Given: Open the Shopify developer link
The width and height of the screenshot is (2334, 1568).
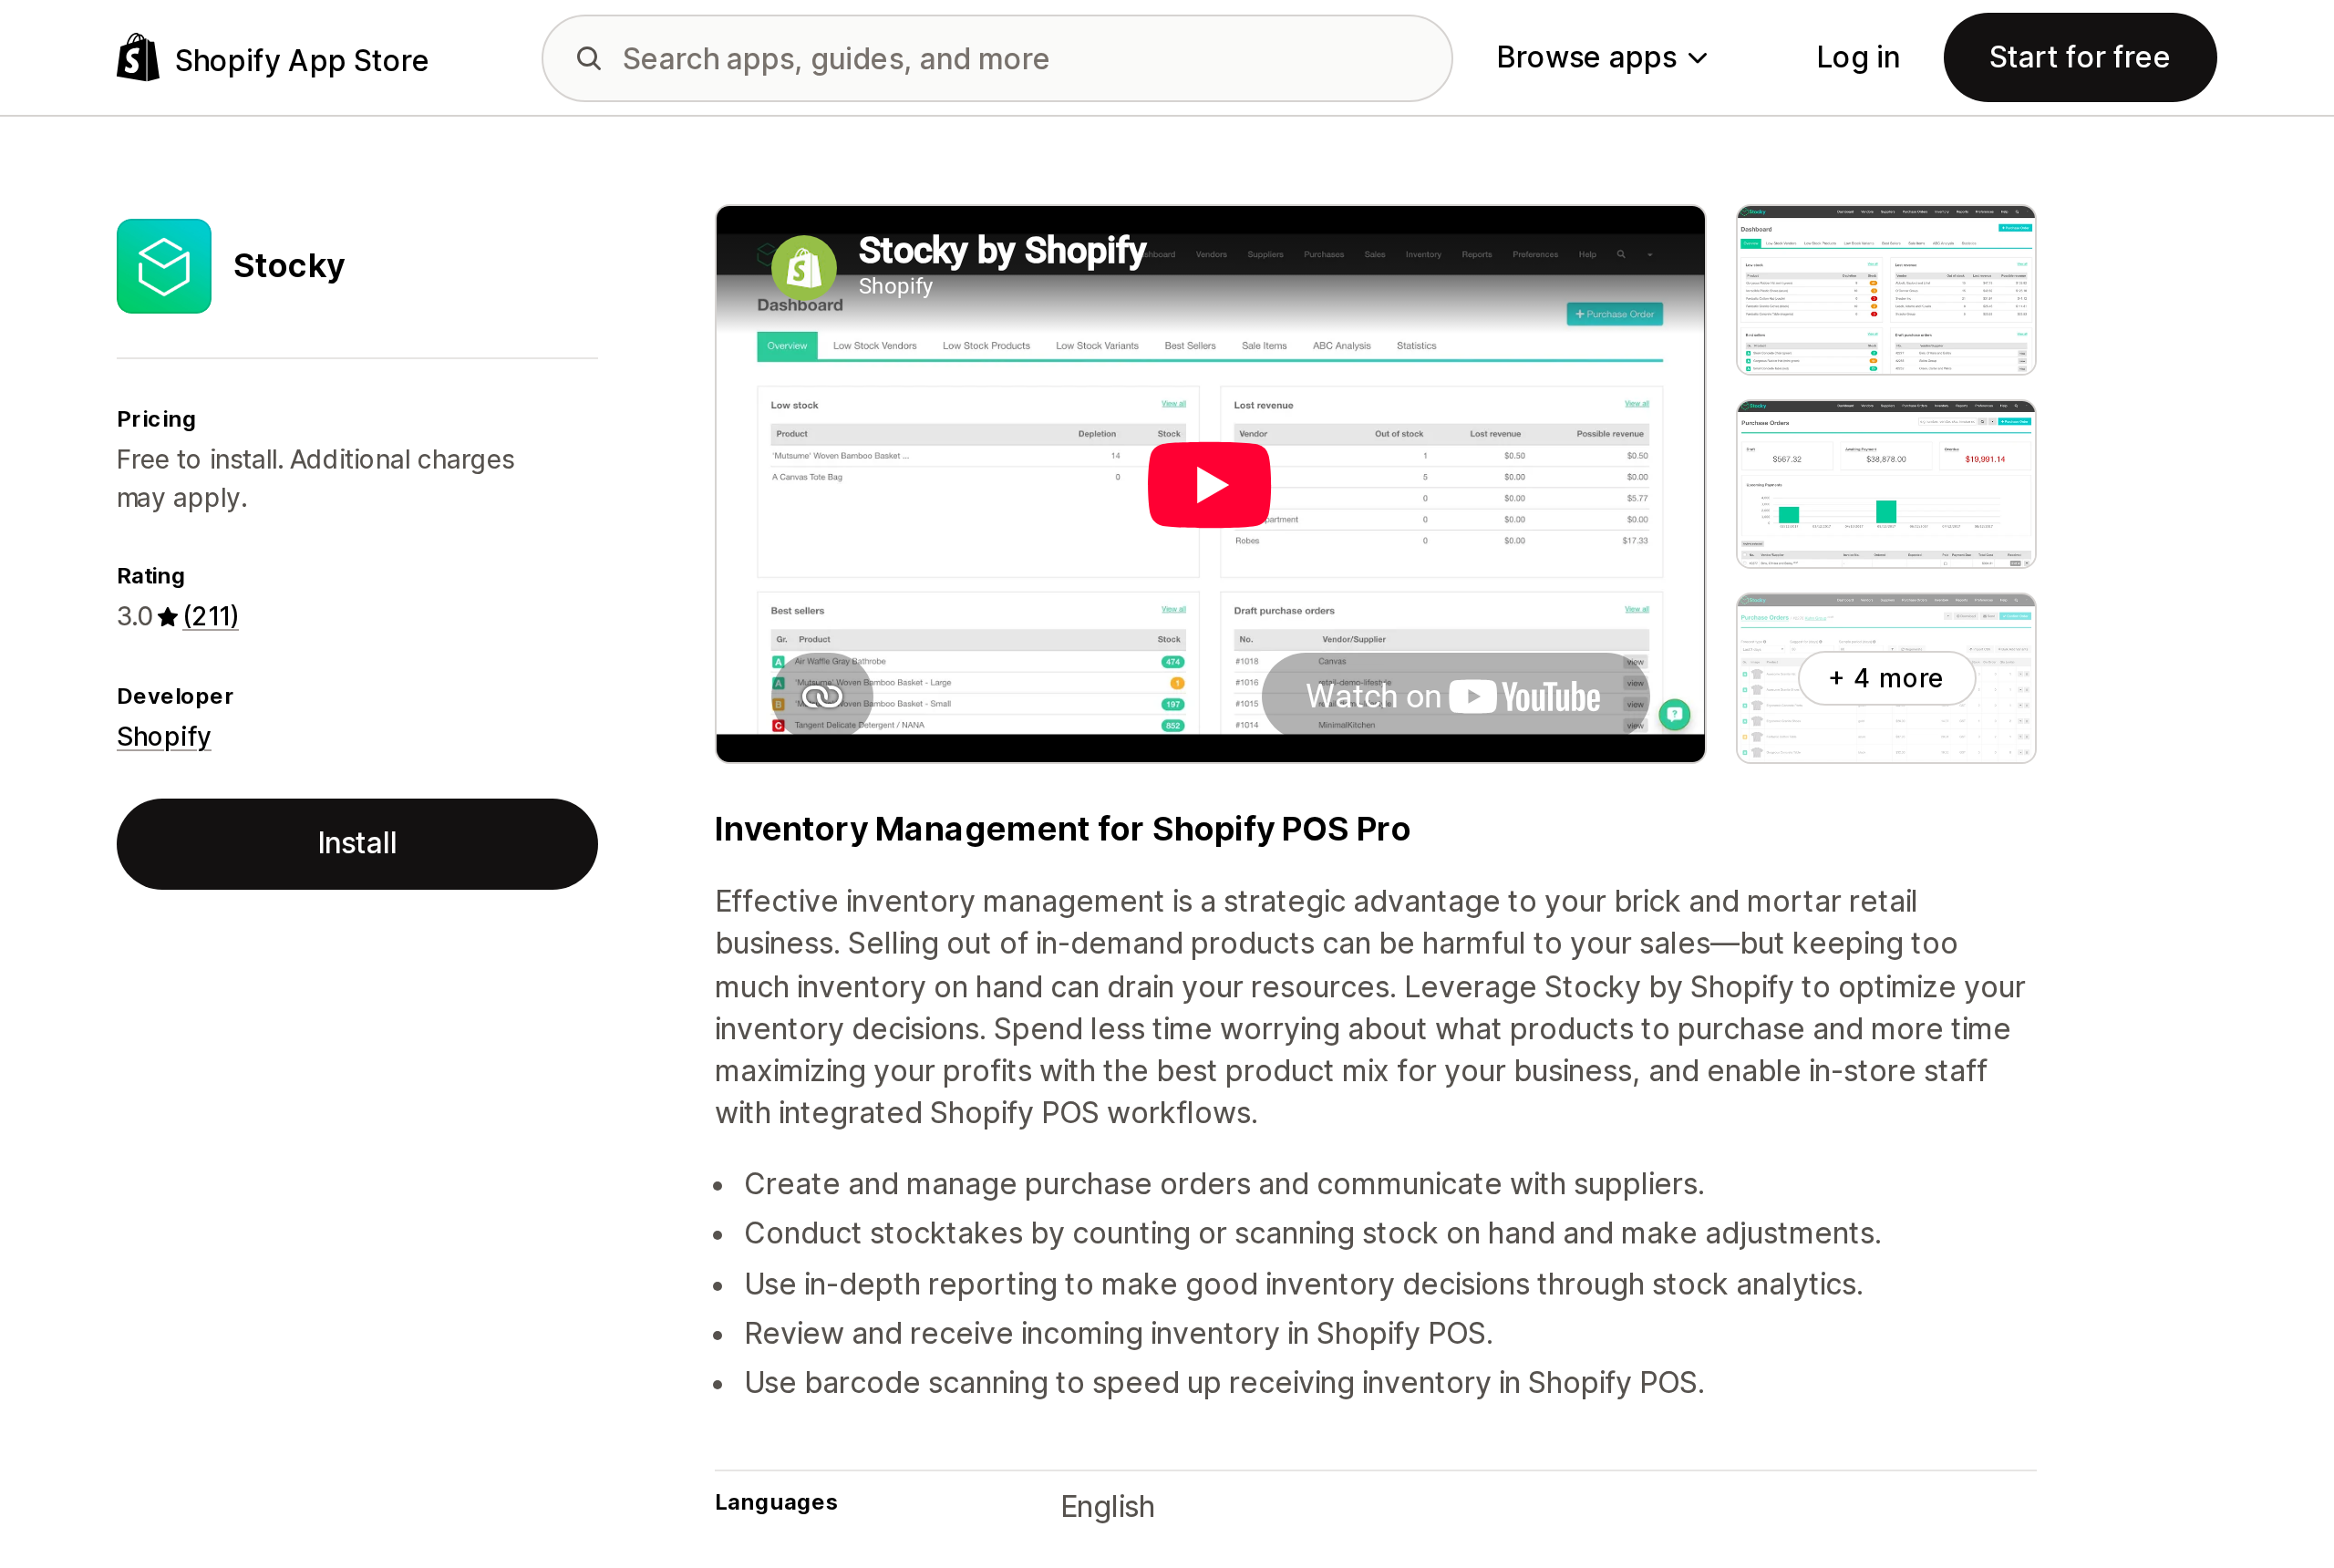Looking at the screenshot, I should [x=164, y=736].
